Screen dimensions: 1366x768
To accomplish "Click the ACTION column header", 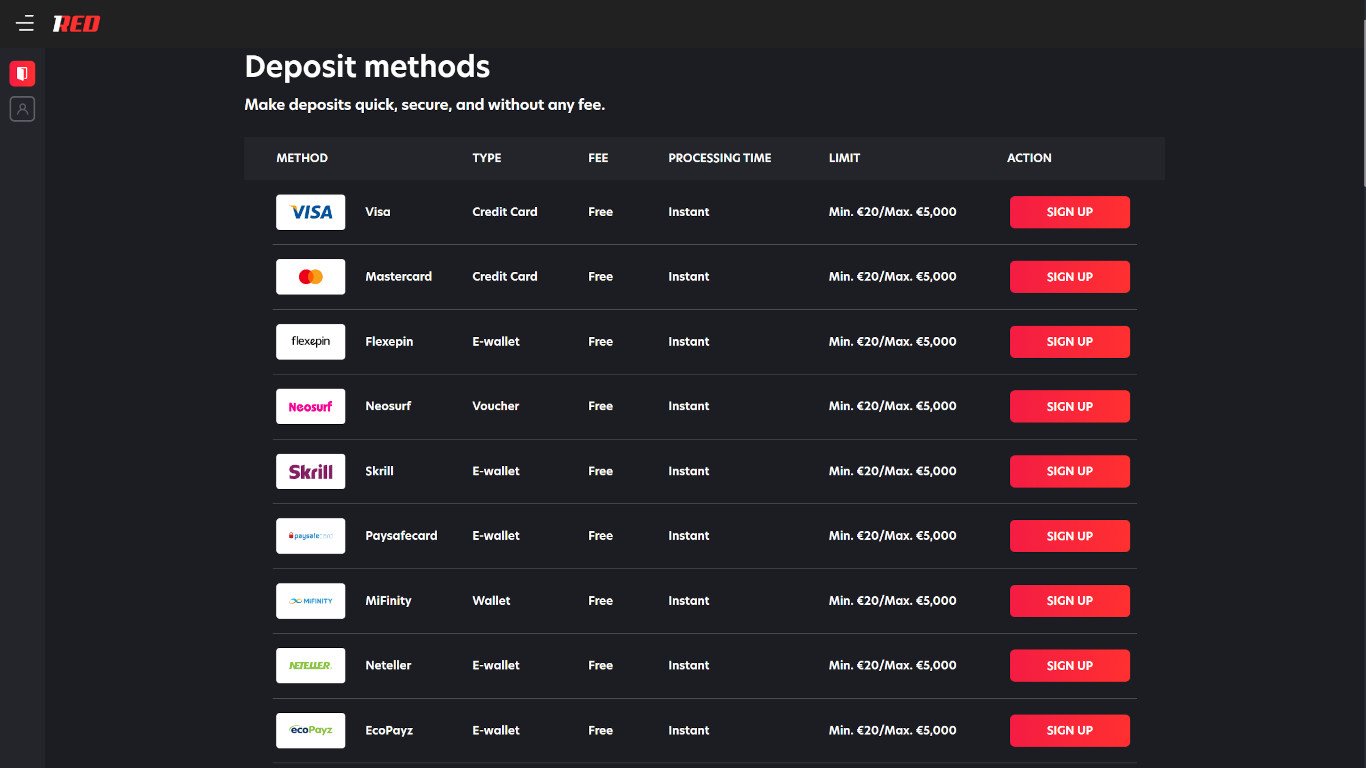I will [1029, 158].
